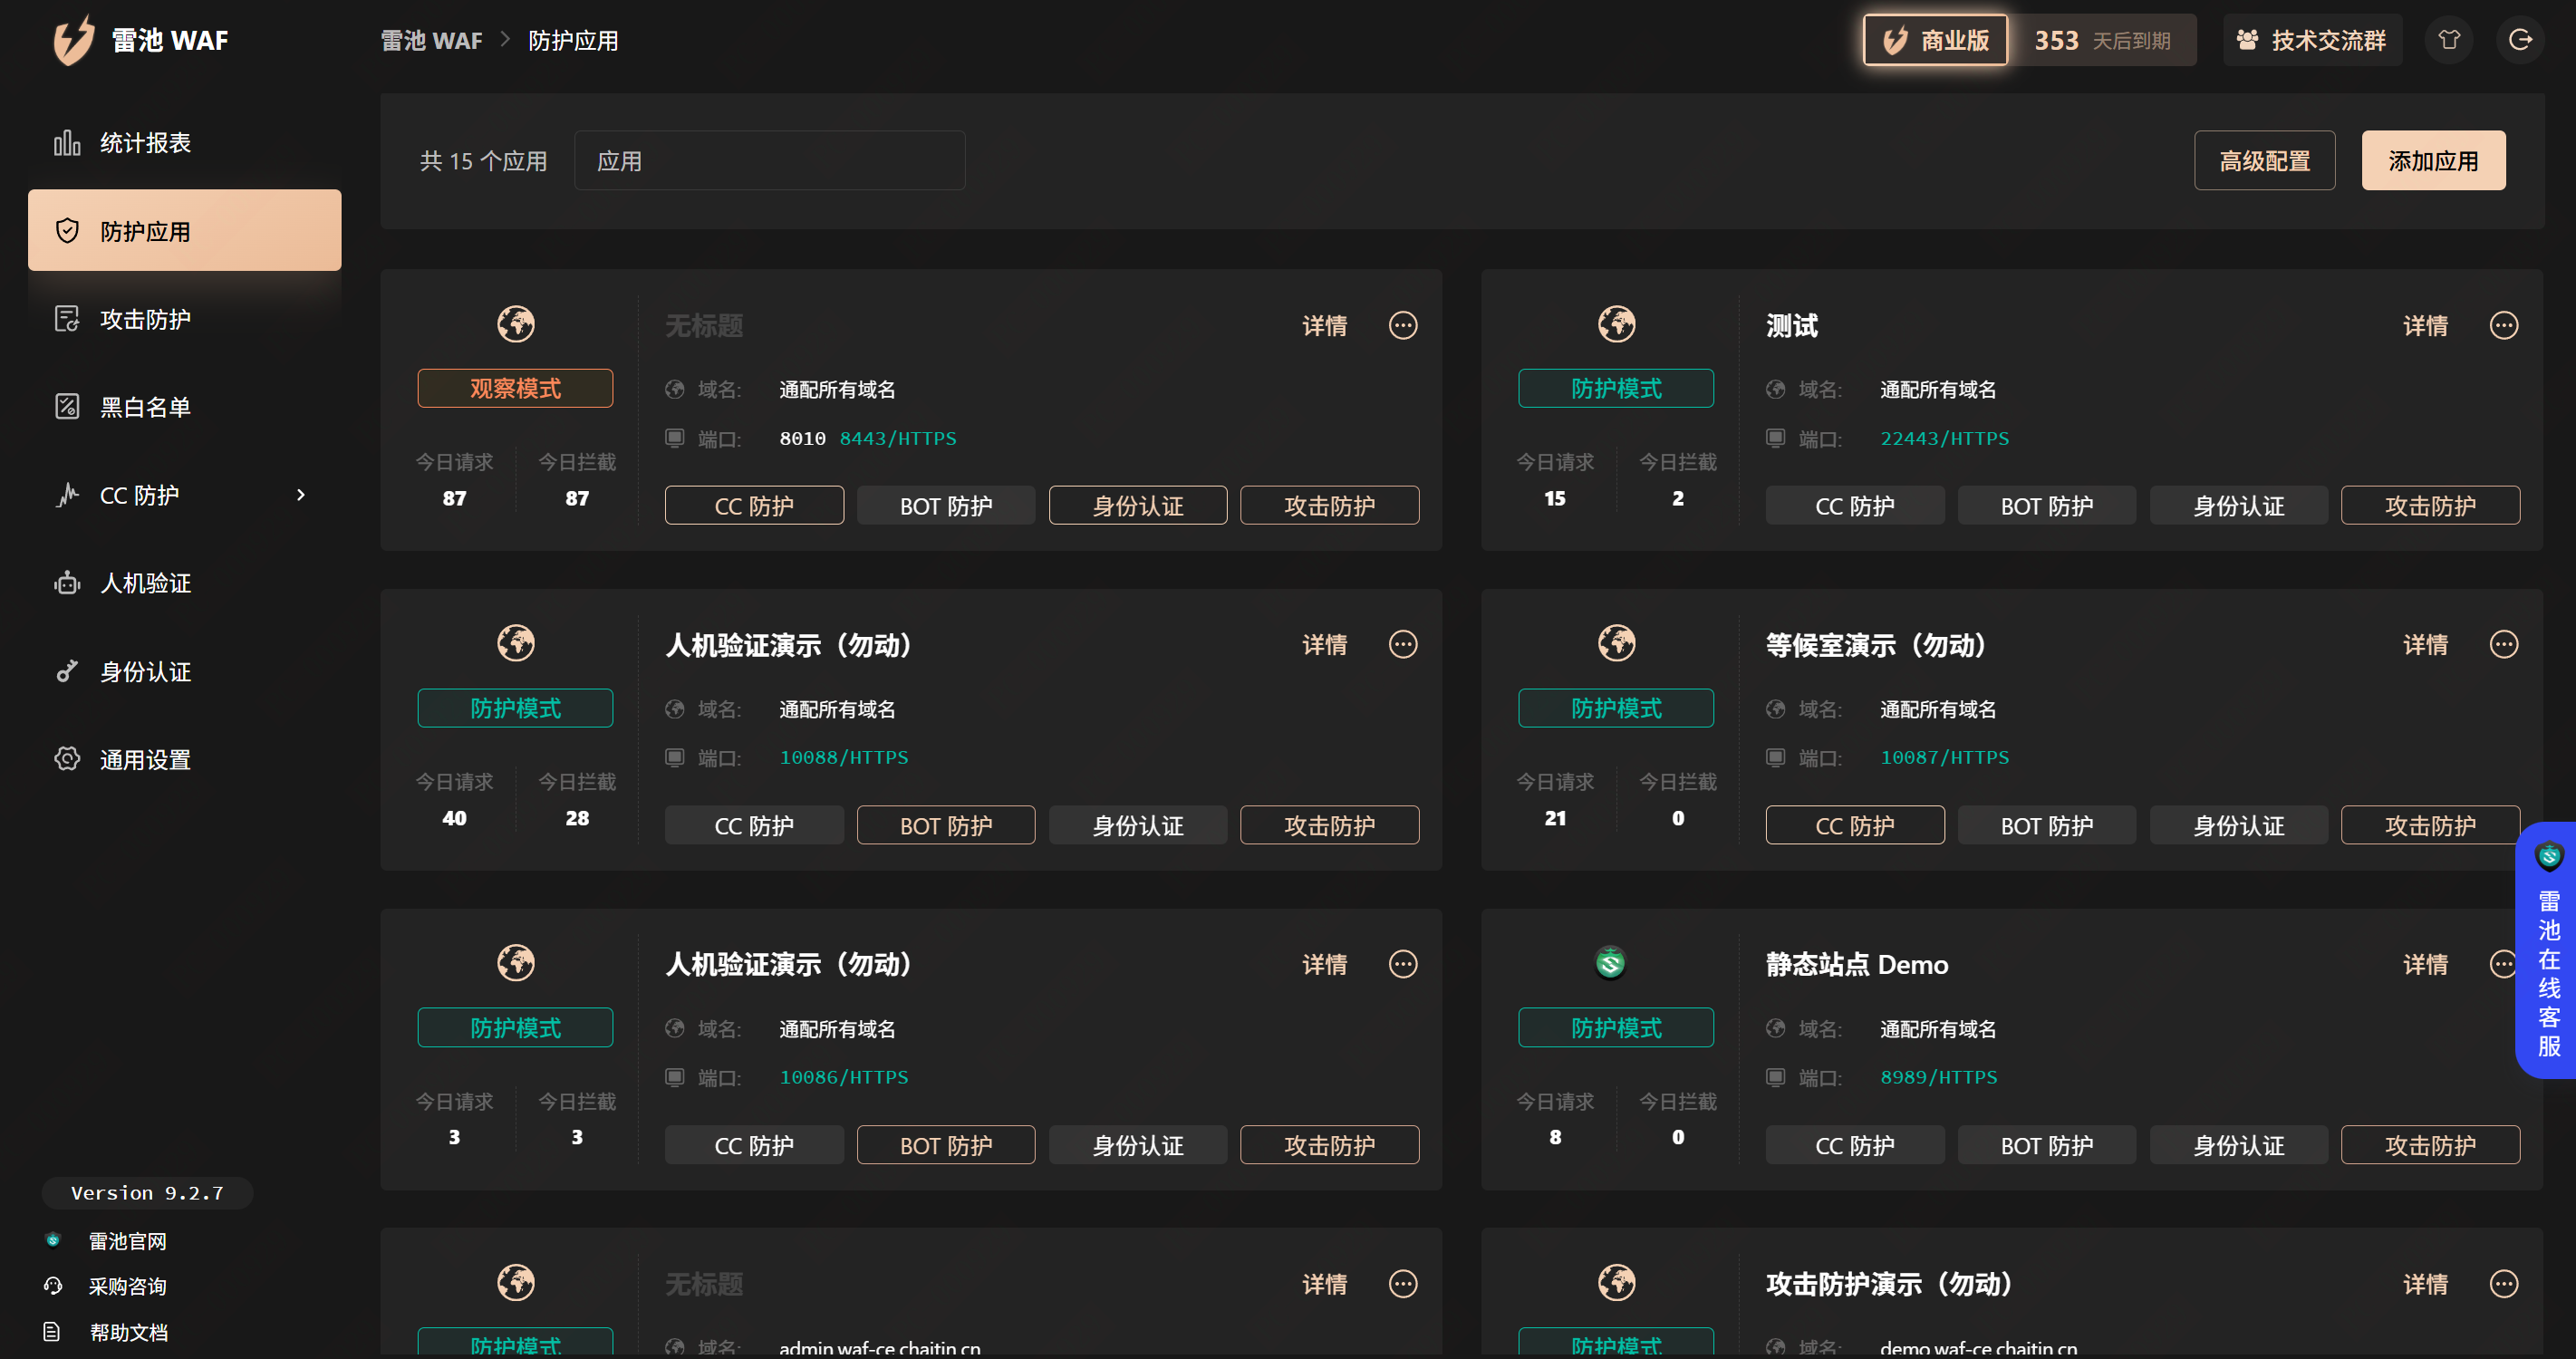
Task: Toggle CC 防护 on 等候室演示 app
Action: tap(1854, 825)
